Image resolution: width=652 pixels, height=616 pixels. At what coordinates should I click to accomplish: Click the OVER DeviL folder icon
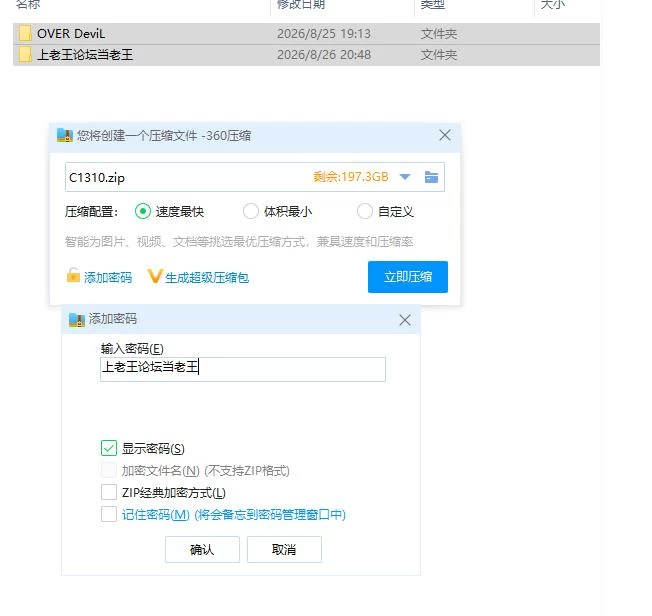click(x=25, y=33)
